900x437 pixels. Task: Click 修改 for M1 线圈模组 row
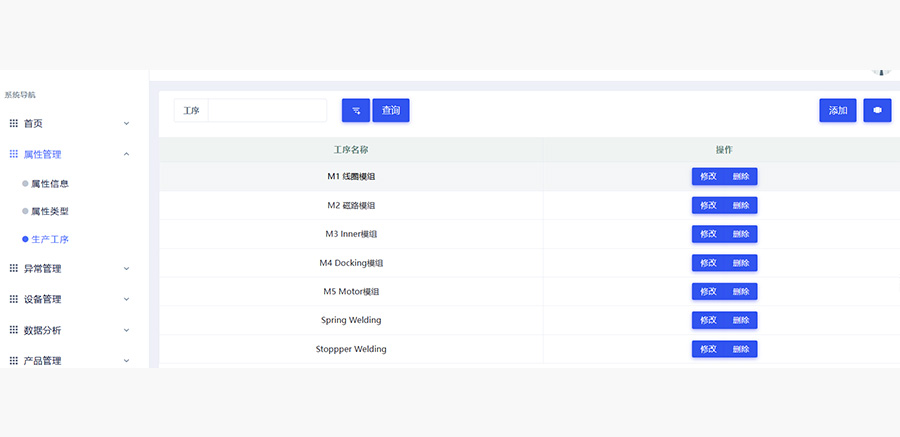(708, 176)
